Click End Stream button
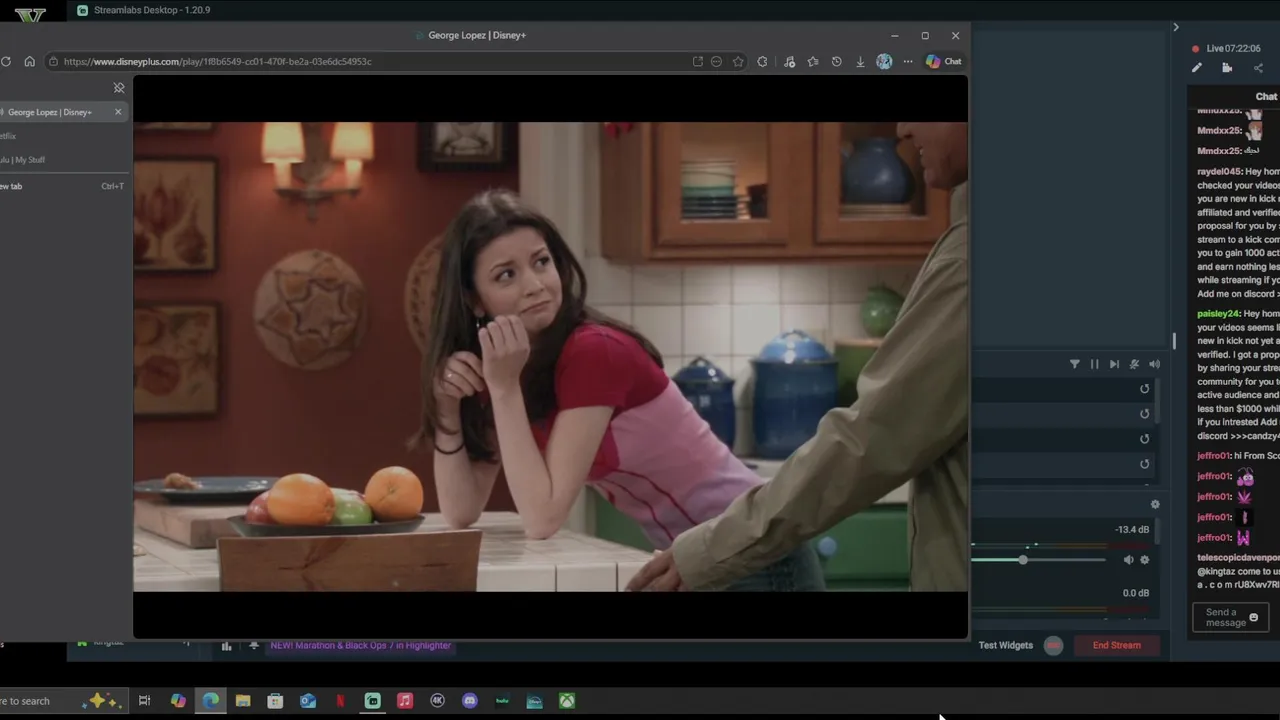1280x720 pixels. 1117,646
